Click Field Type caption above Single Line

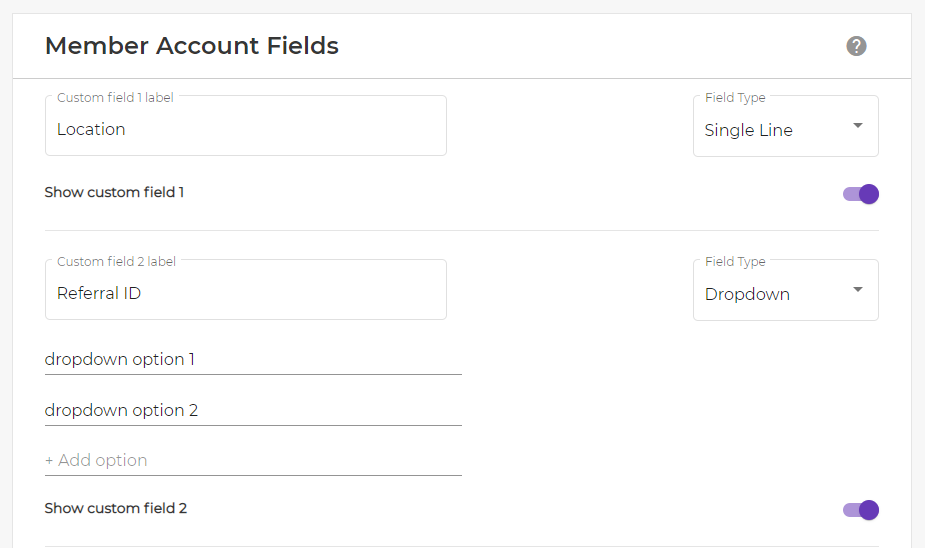pyautogui.click(x=735, y=97)
